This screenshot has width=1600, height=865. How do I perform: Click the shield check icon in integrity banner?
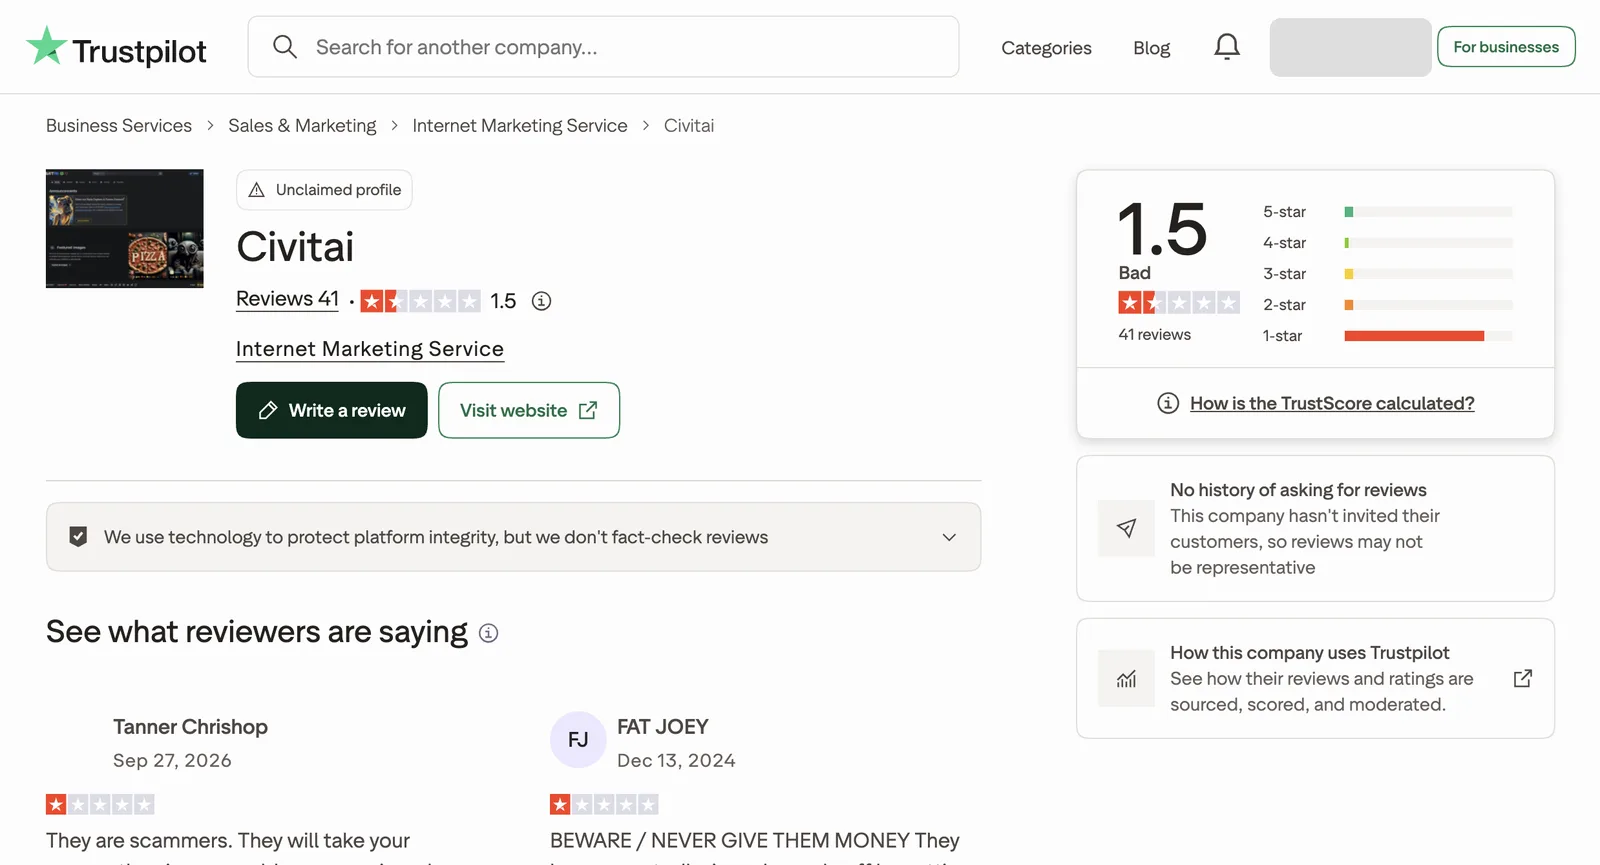pyautogui.click(x=78, y=537)
